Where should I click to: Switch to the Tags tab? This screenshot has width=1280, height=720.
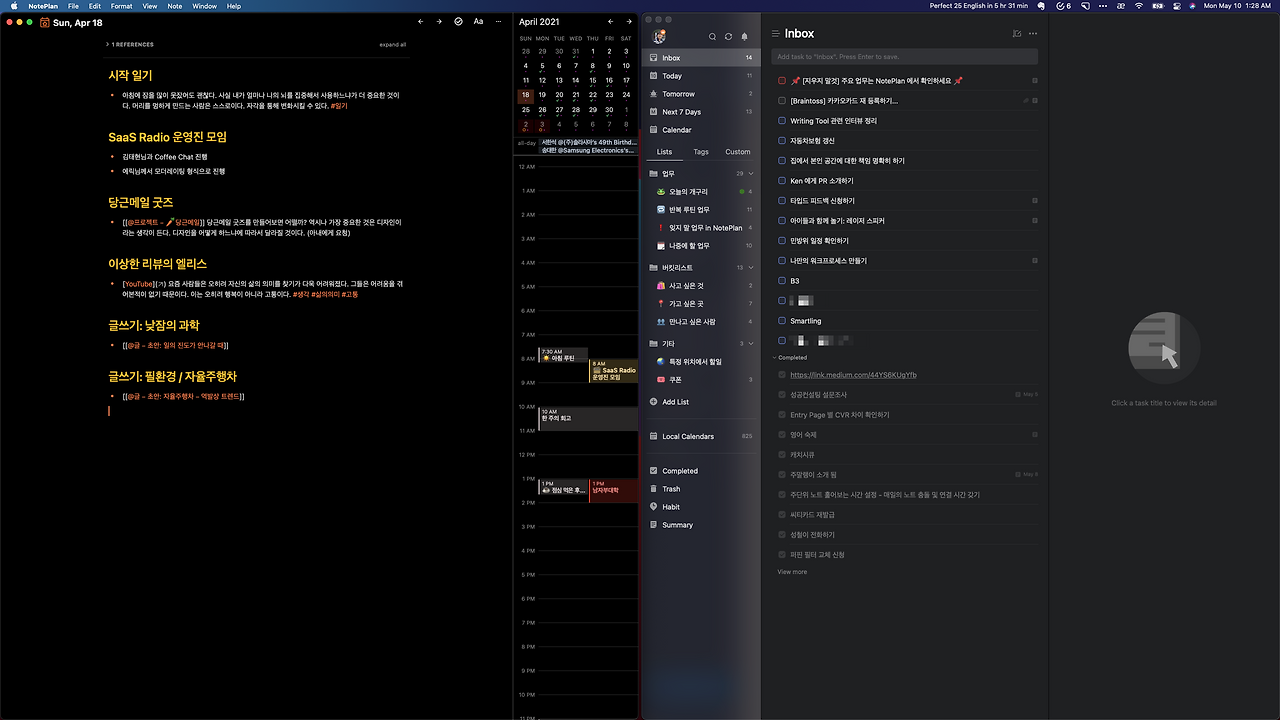coord(701,152)
